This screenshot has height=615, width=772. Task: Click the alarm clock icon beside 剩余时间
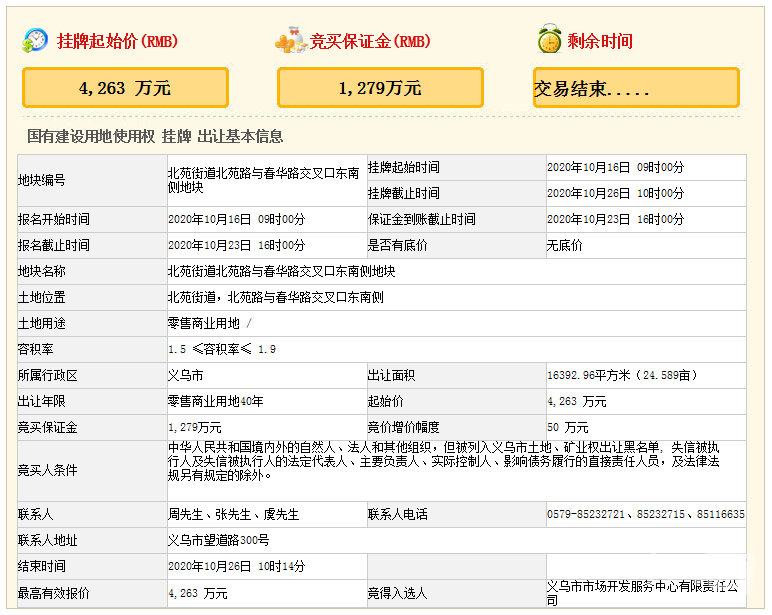coord(548,41)
